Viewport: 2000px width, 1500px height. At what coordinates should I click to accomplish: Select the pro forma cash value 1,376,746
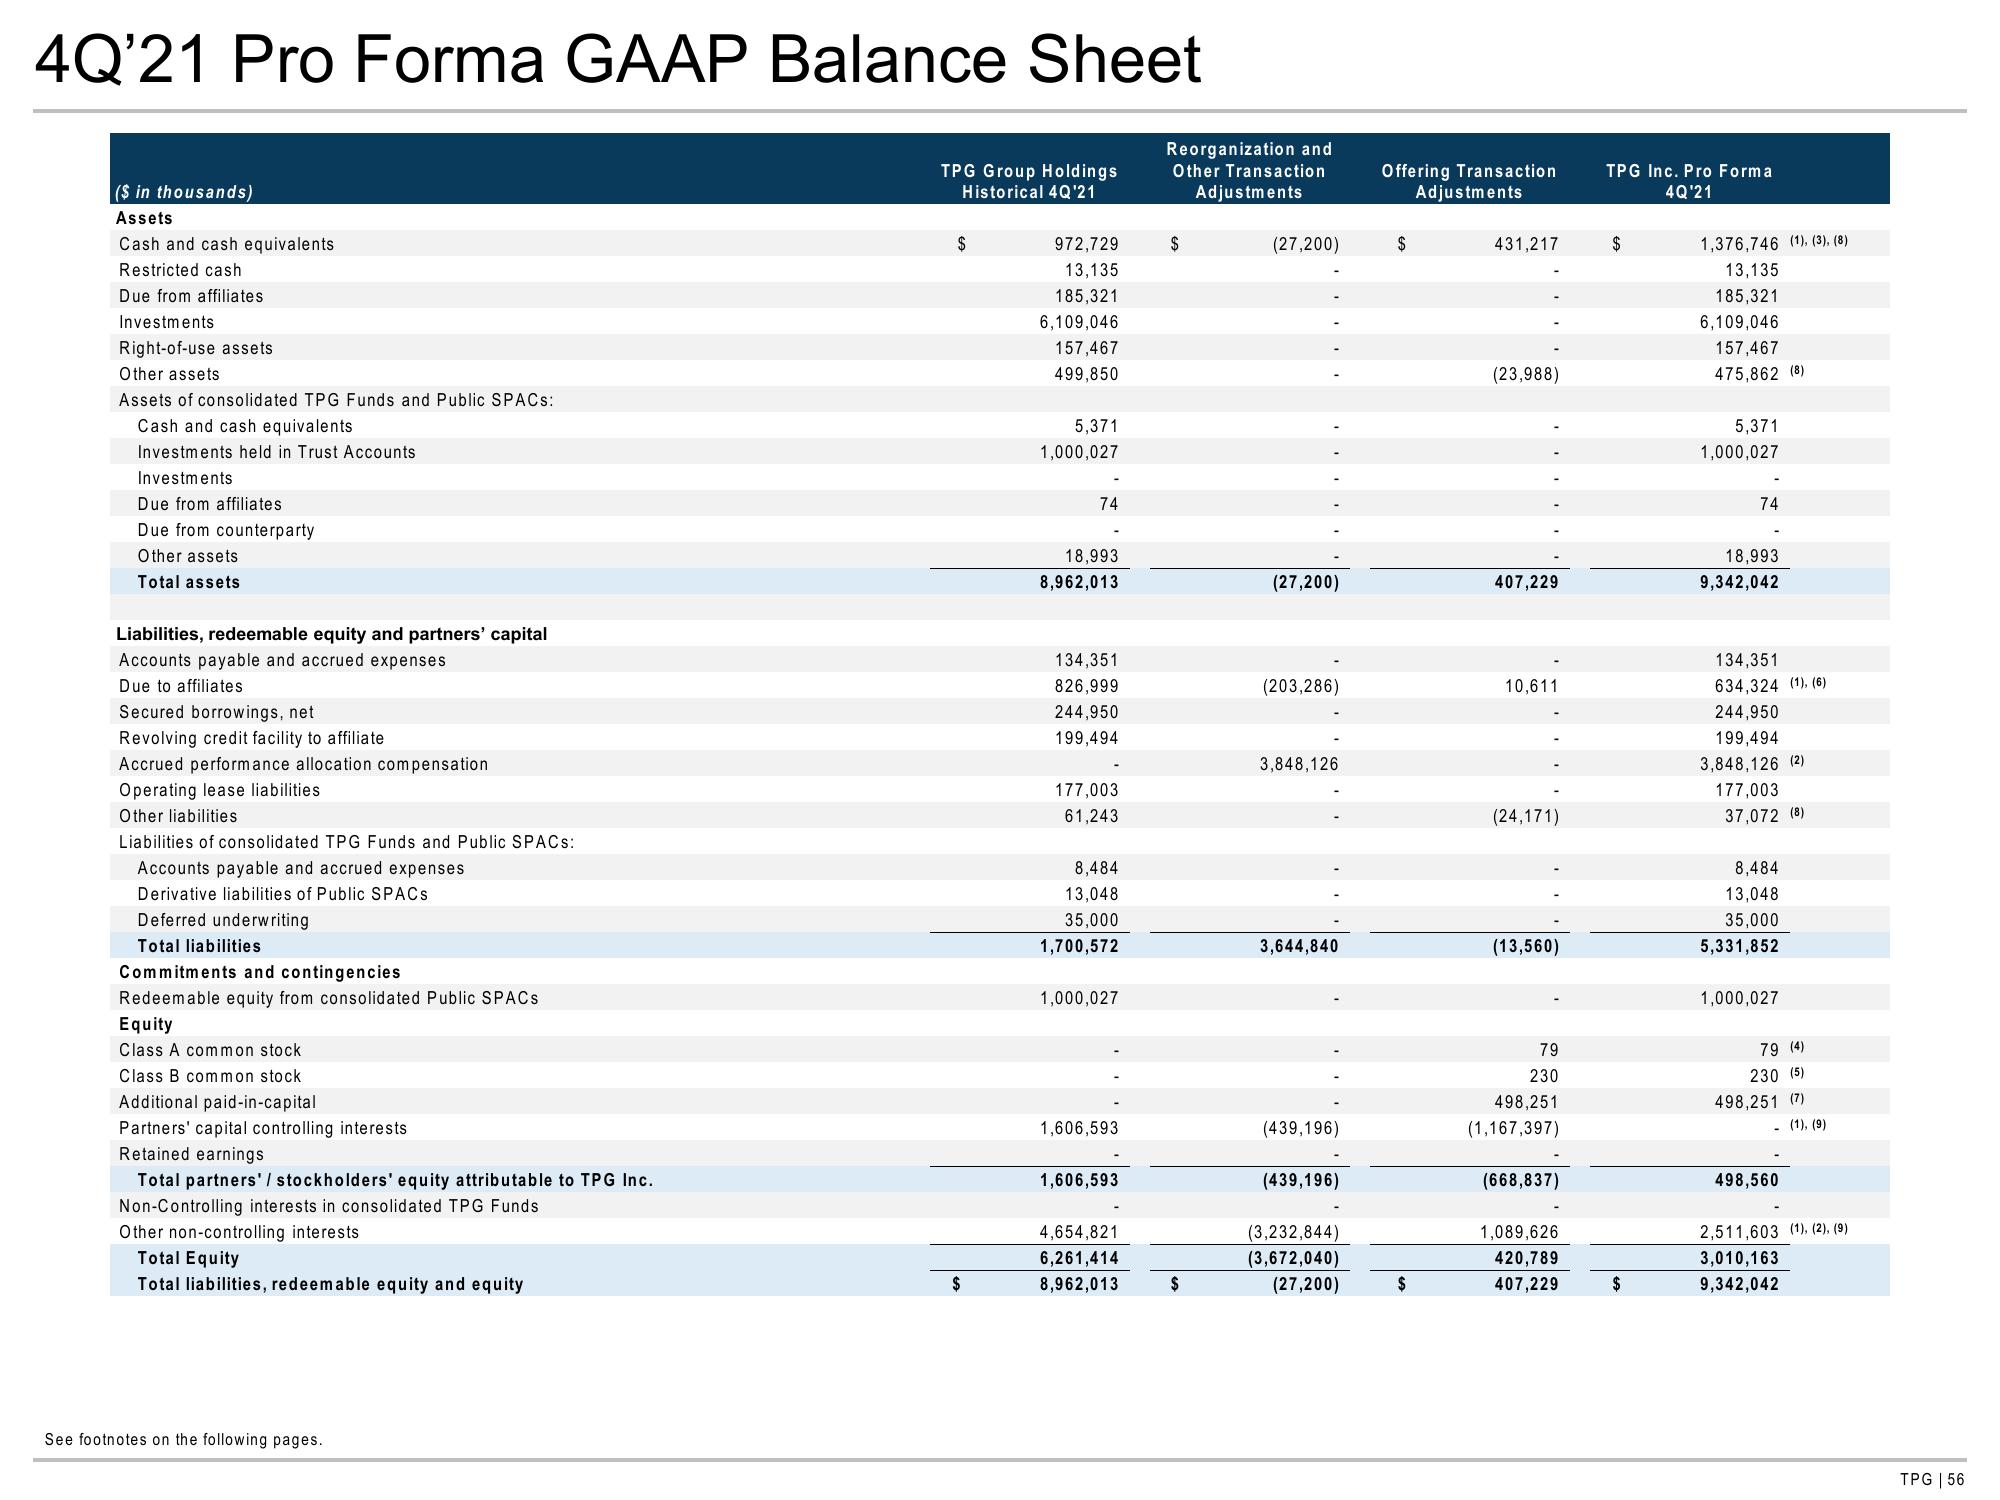pos(1739,244)
